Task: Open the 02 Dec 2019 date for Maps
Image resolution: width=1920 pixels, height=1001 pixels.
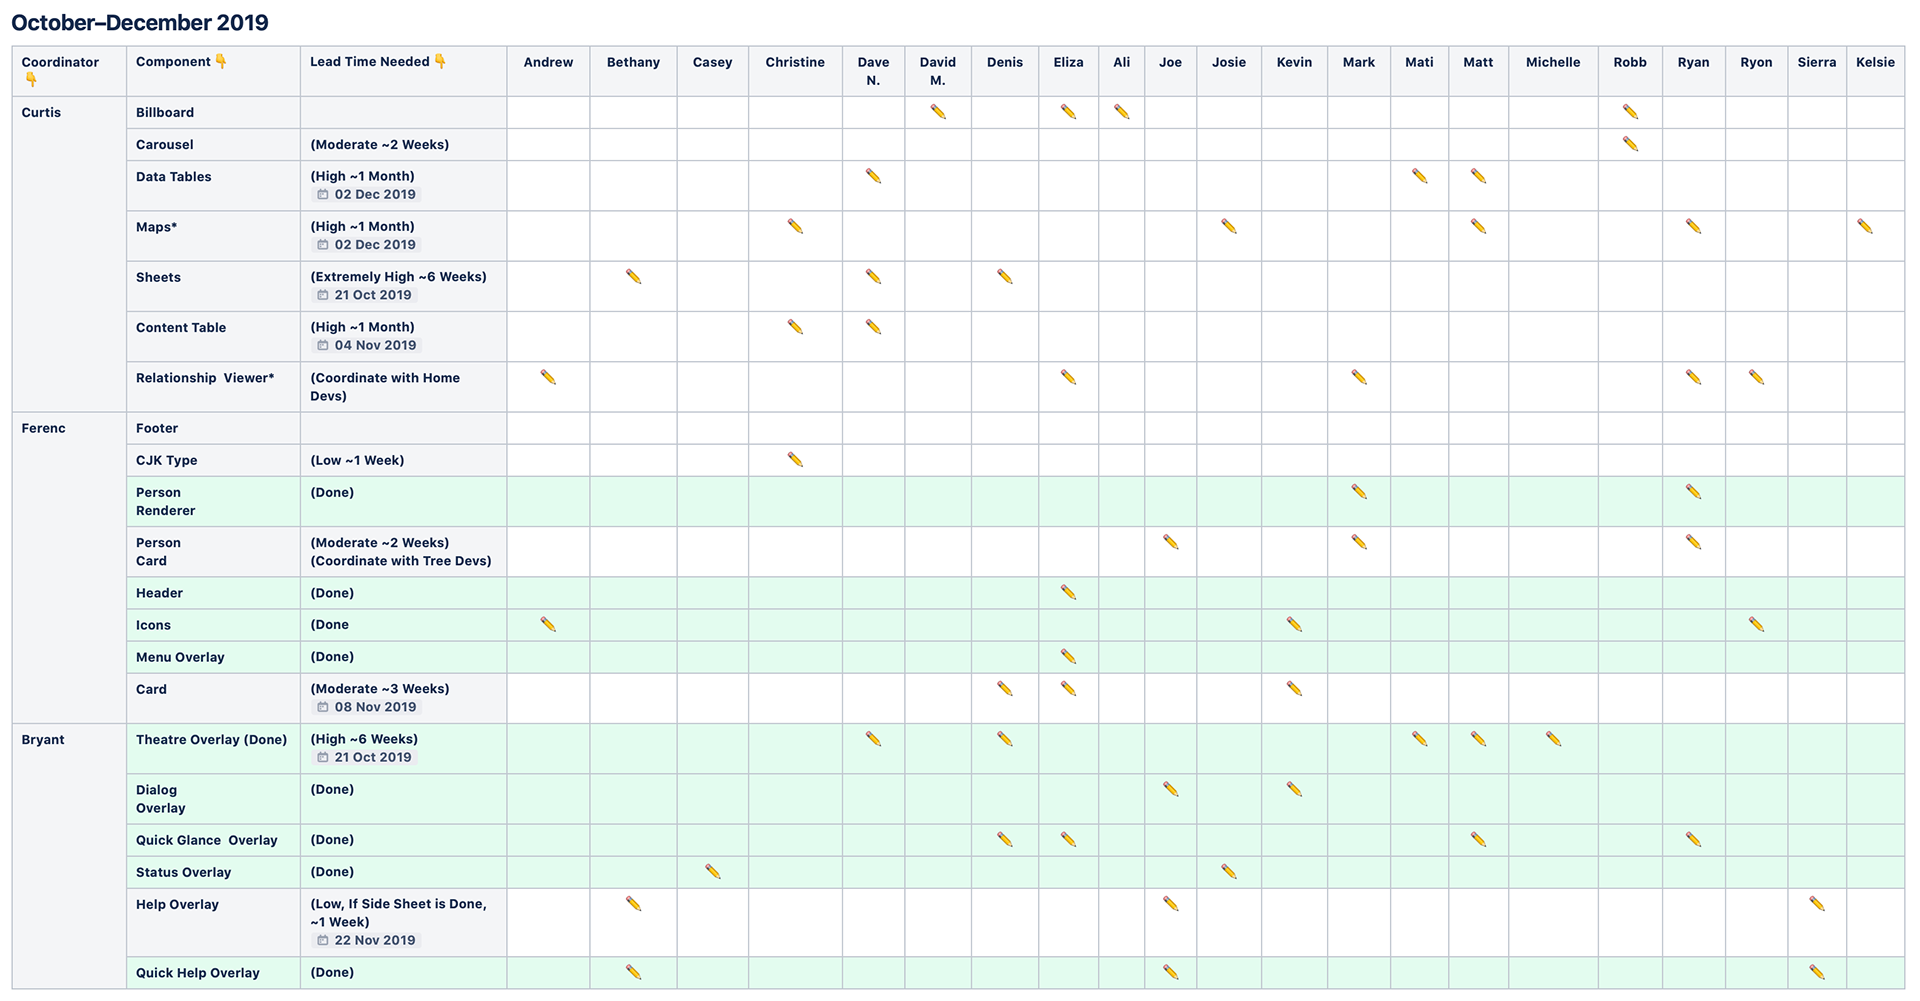Action: [x=366, y=244]
